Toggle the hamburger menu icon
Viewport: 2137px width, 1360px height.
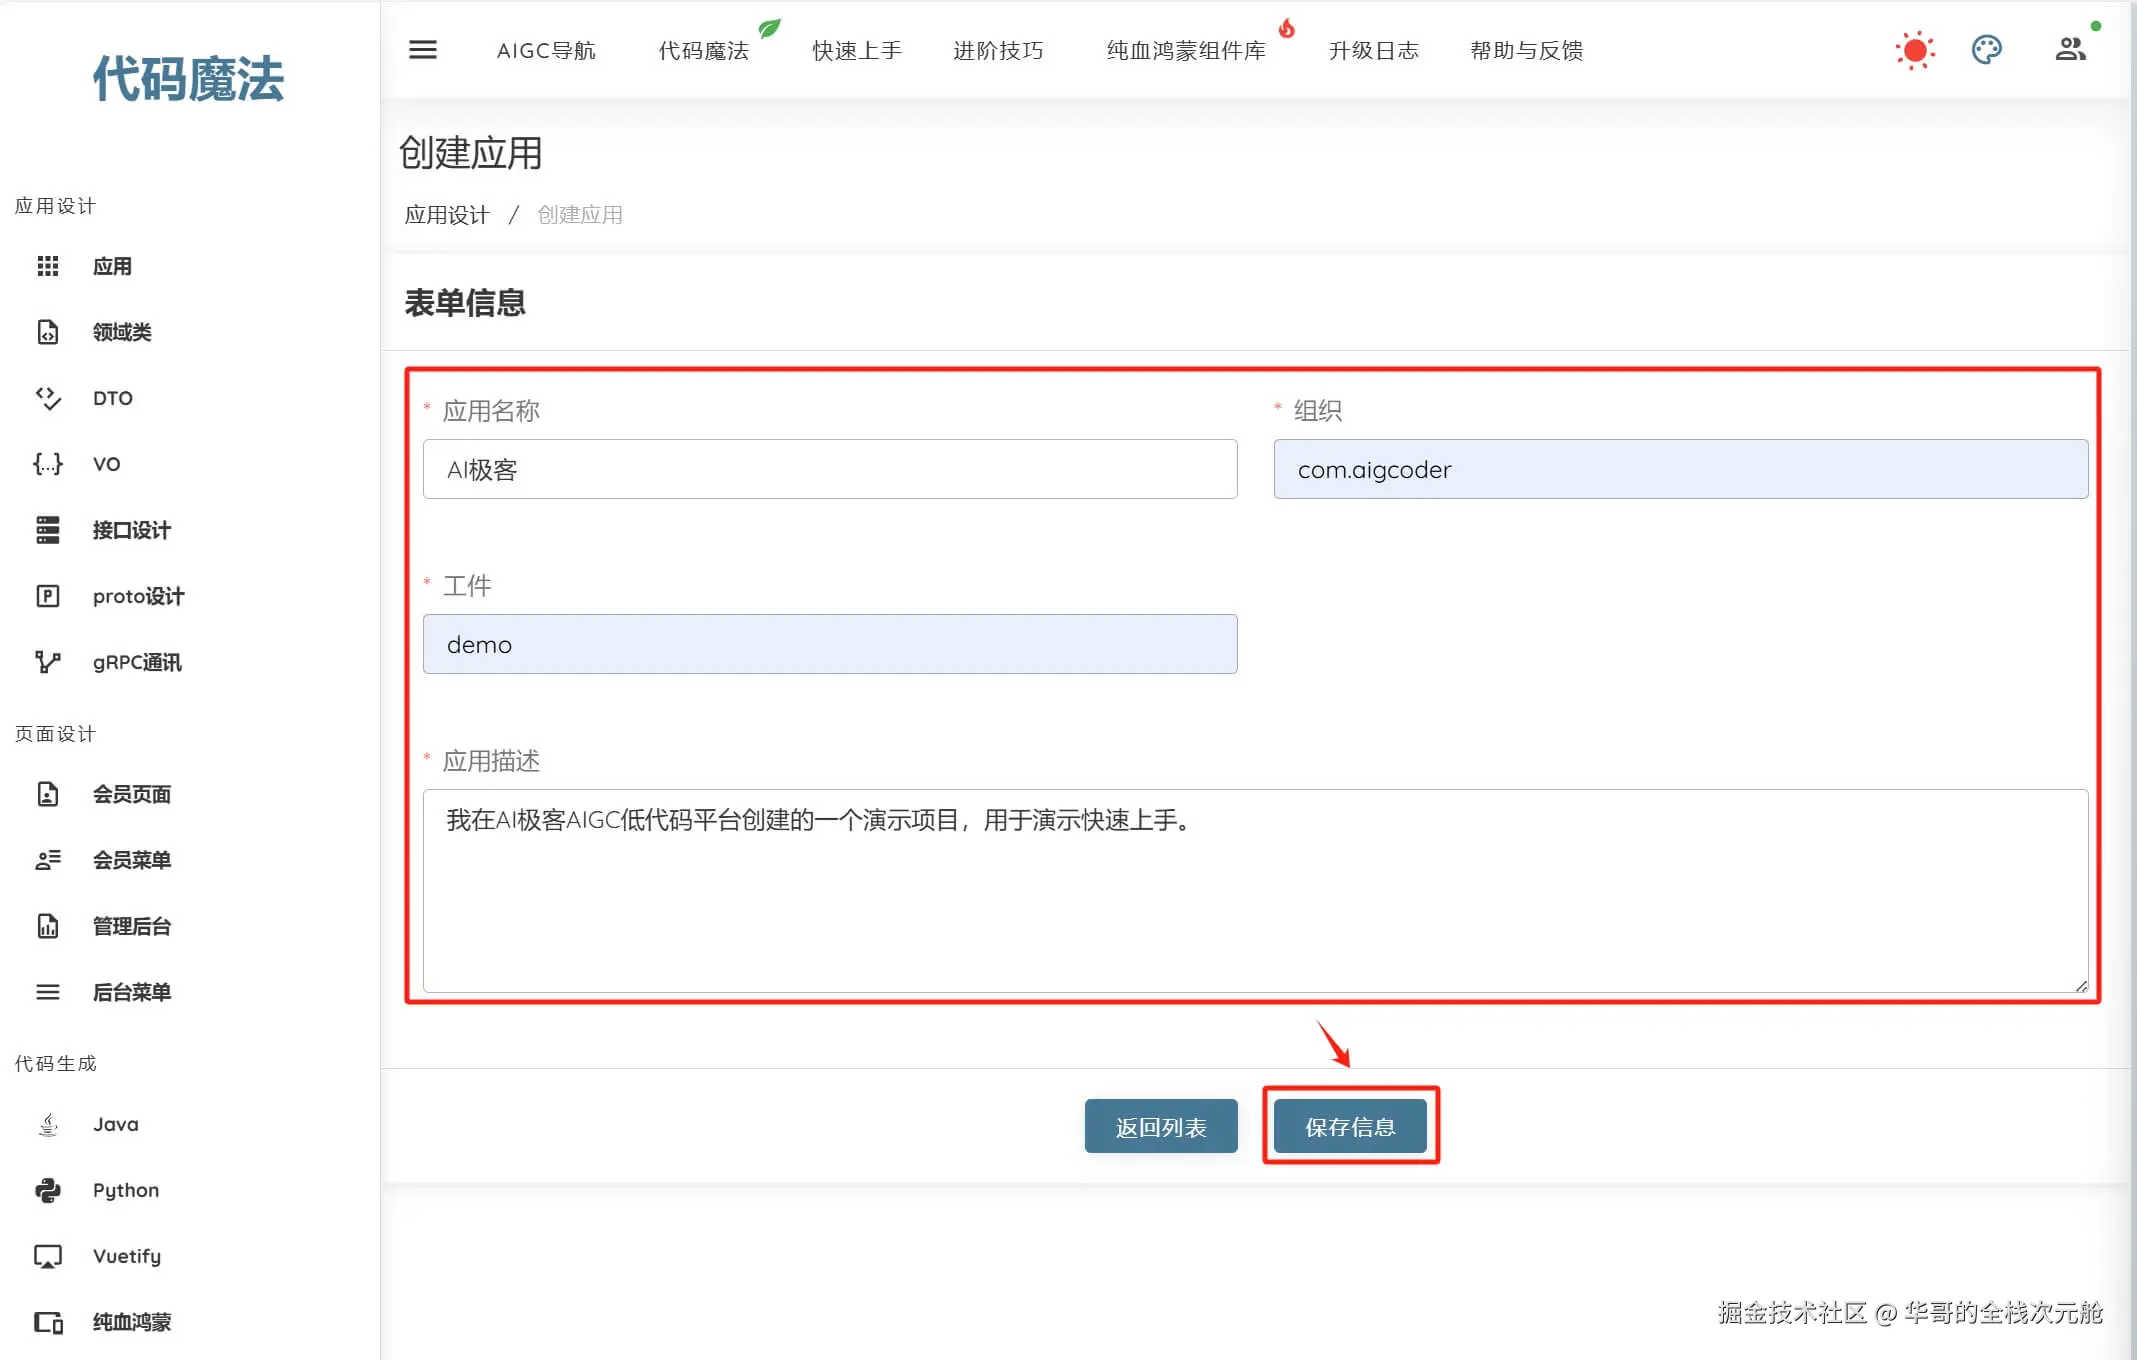[x=423, y=50]
